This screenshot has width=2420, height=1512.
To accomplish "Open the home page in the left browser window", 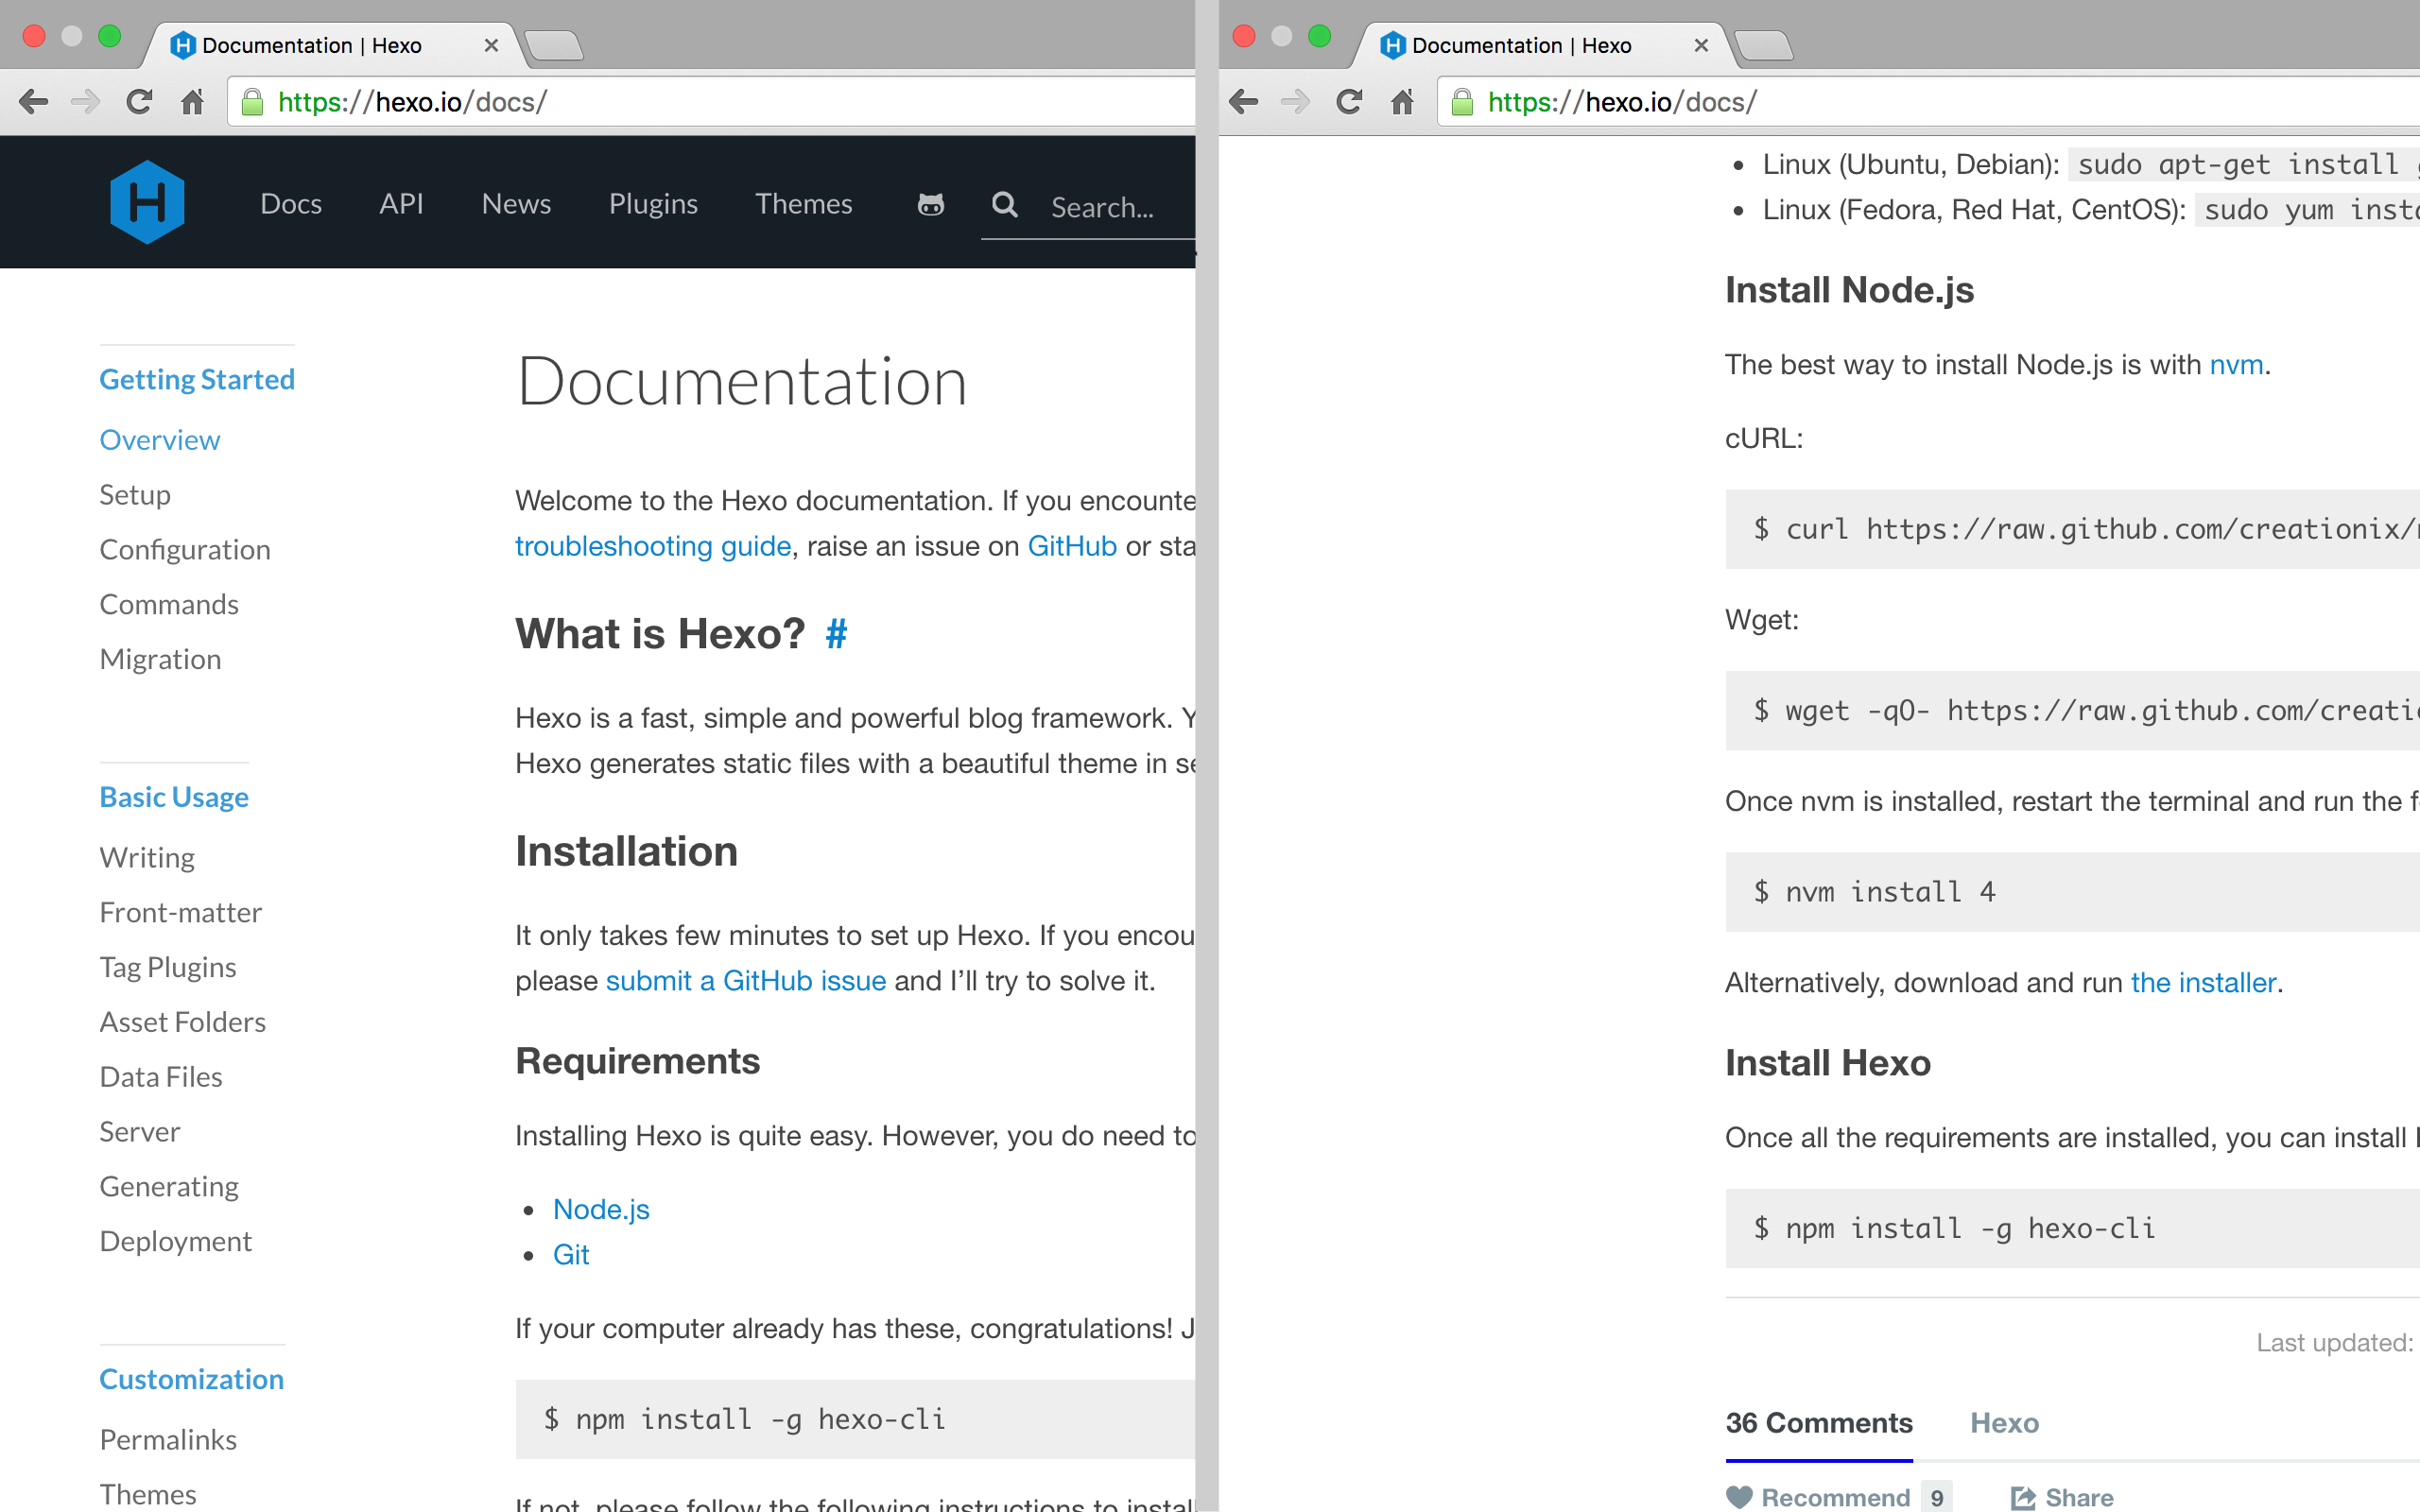I will (192, 102).
